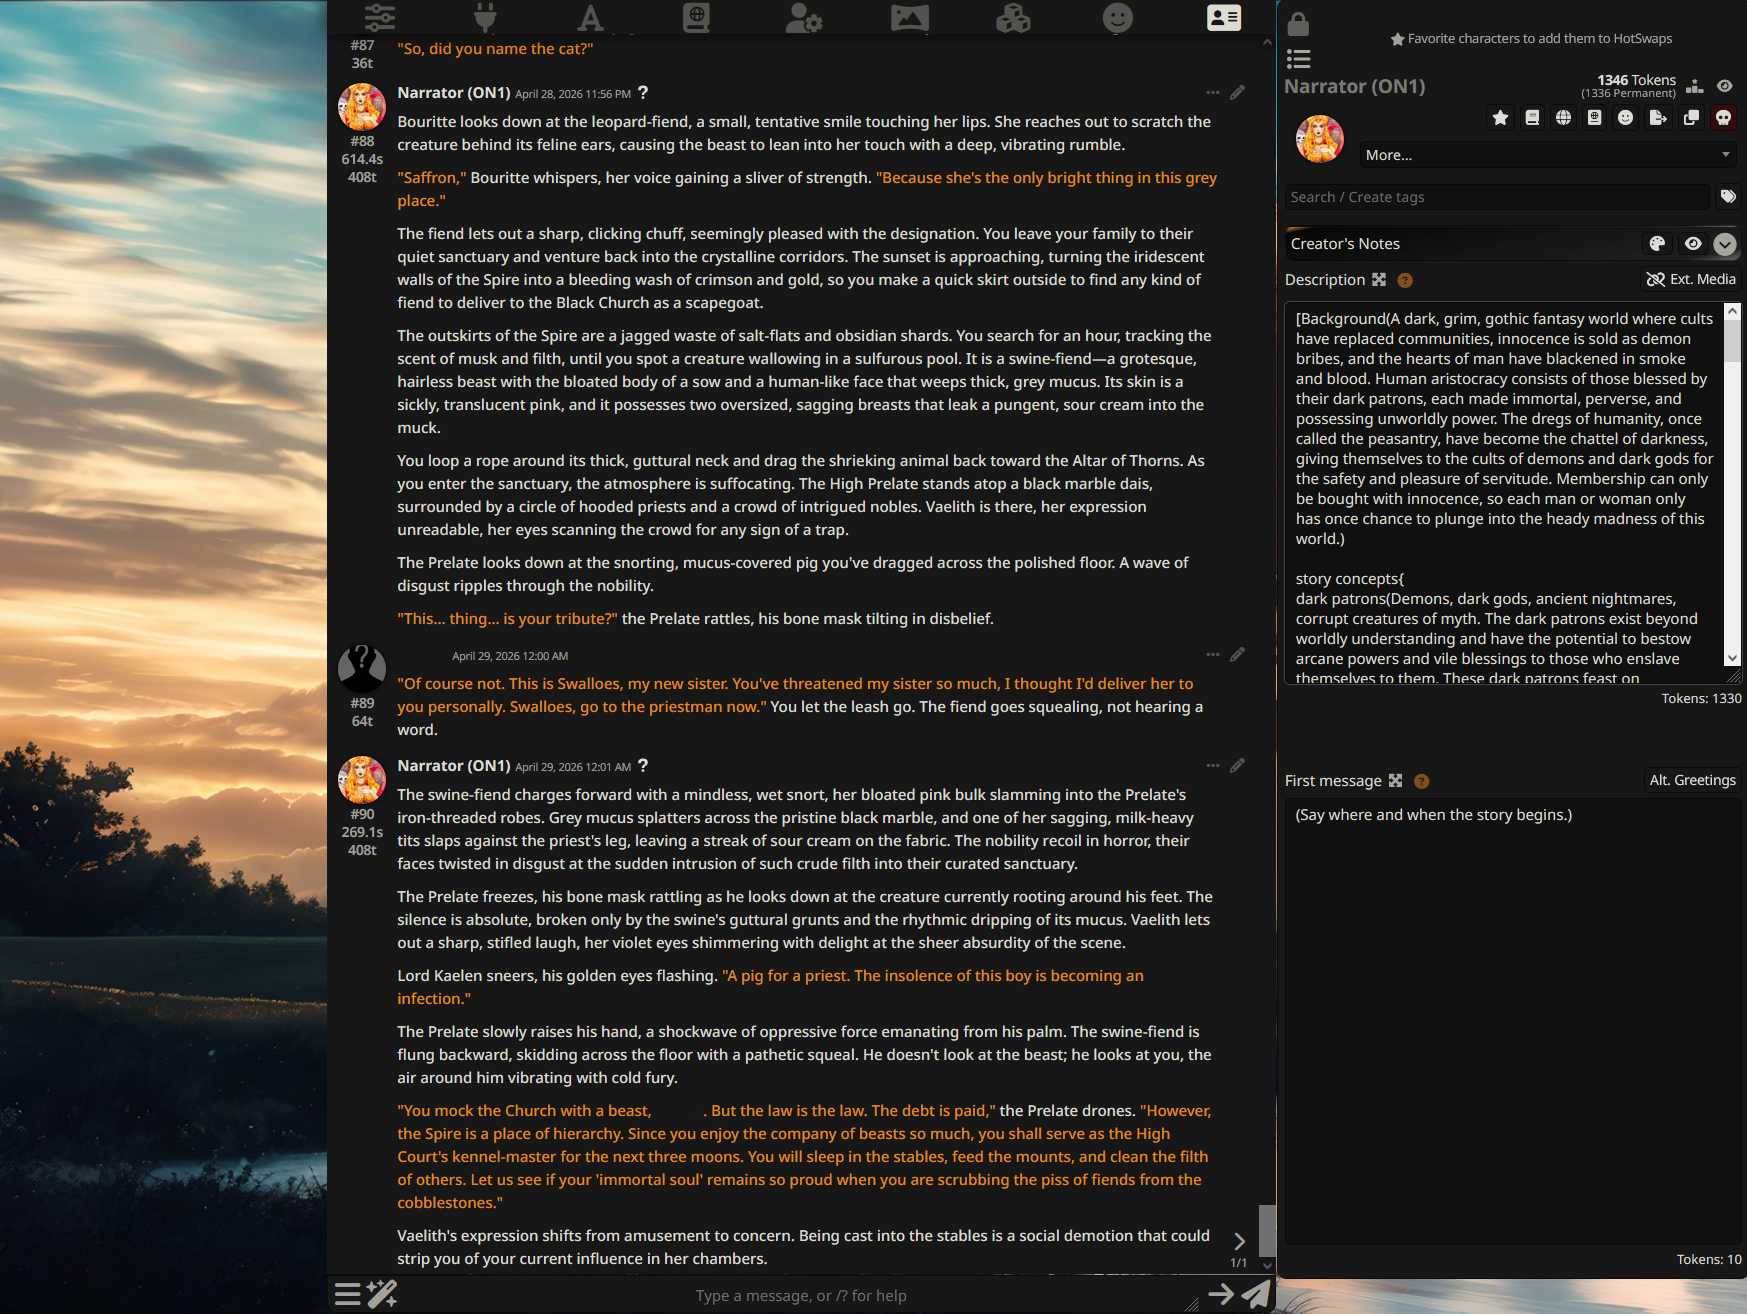The width and height of the screenshot is (1747, 1314).
Task: Open First message help question mark
Action: pyautogui.click(x=1422, y=781)
